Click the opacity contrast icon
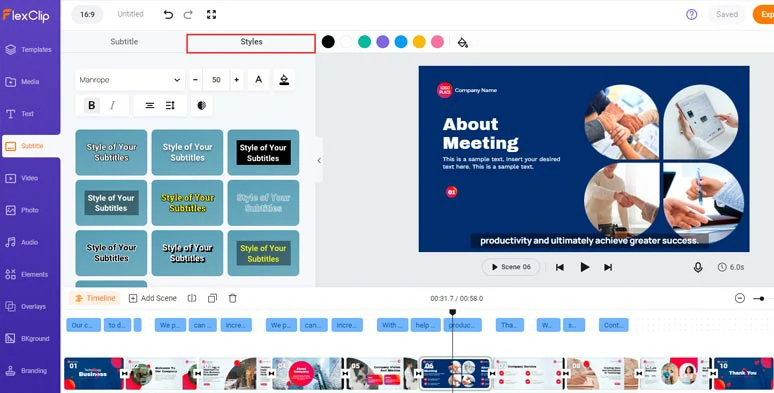The width and height of the screenshot is (774, 393). (201, 105)
